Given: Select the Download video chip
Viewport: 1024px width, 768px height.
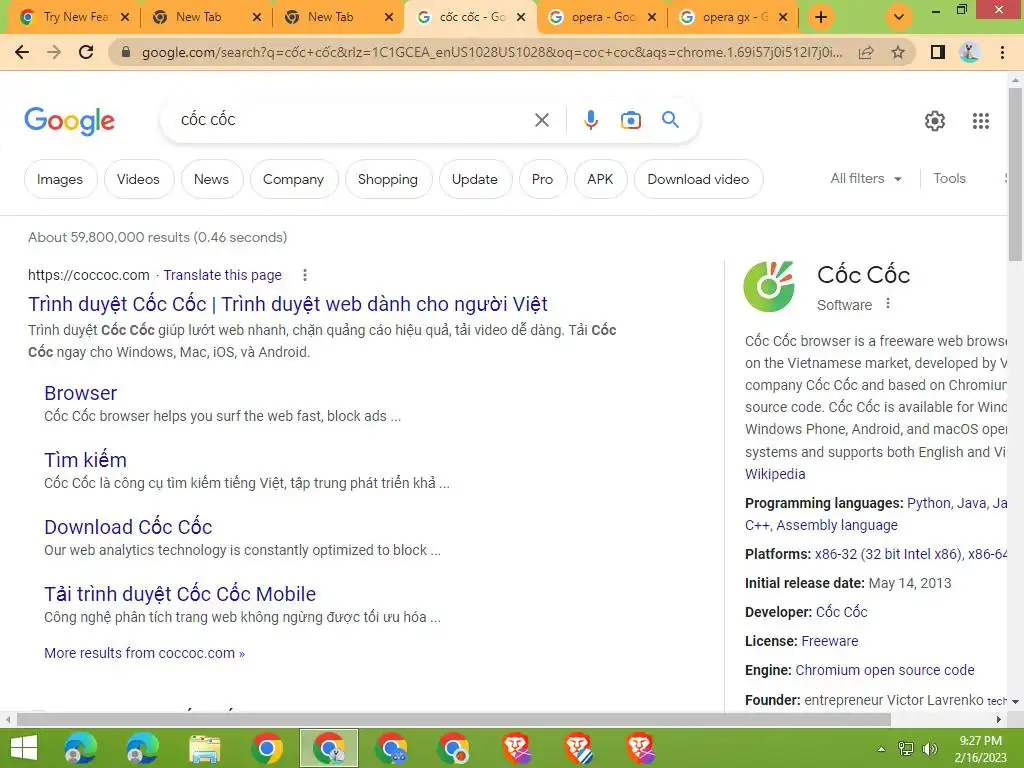Looking at the screenshot, I should [x=698, y=179].
